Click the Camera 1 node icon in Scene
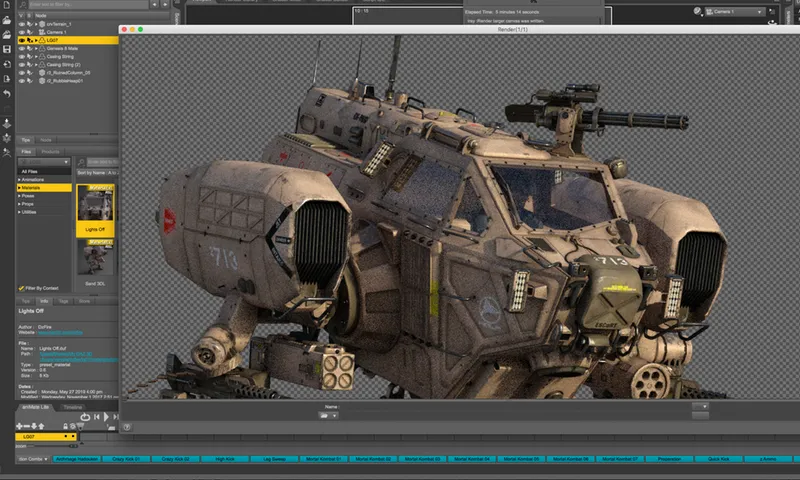The image size is (800, 480). (42, 32)
